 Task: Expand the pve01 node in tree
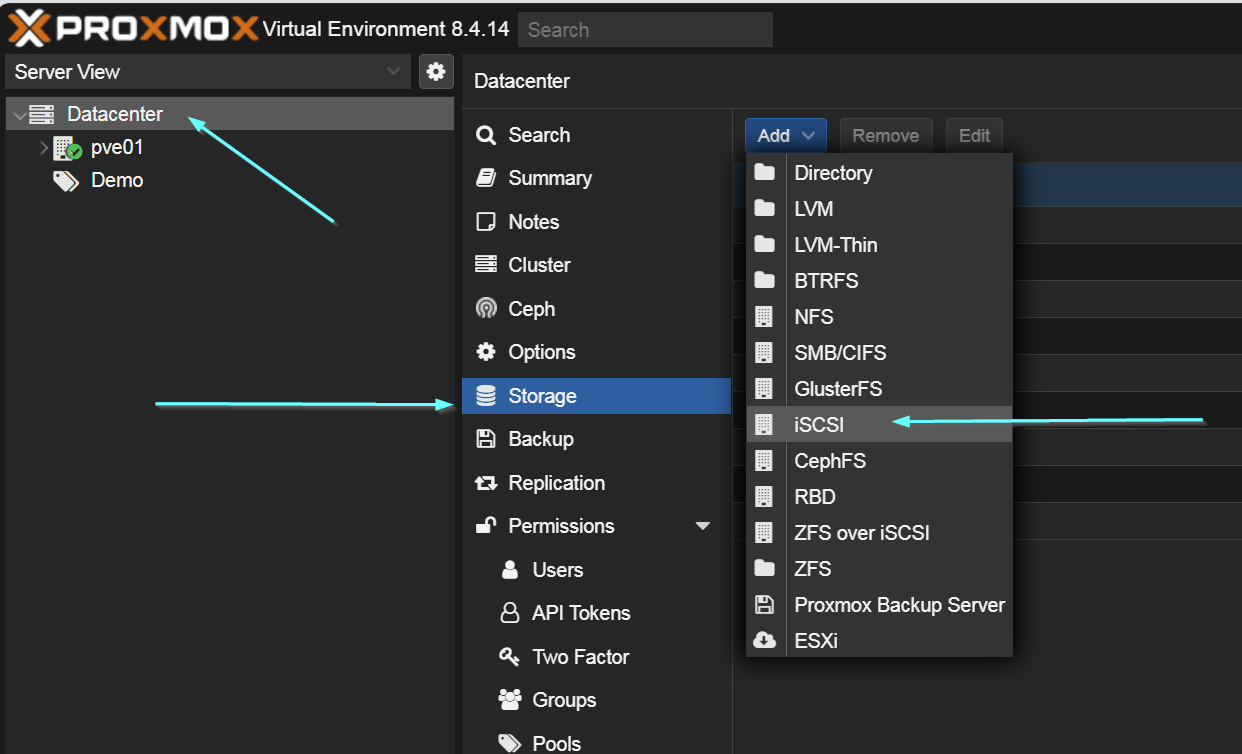pyautogui.click(x=43, y=148)
